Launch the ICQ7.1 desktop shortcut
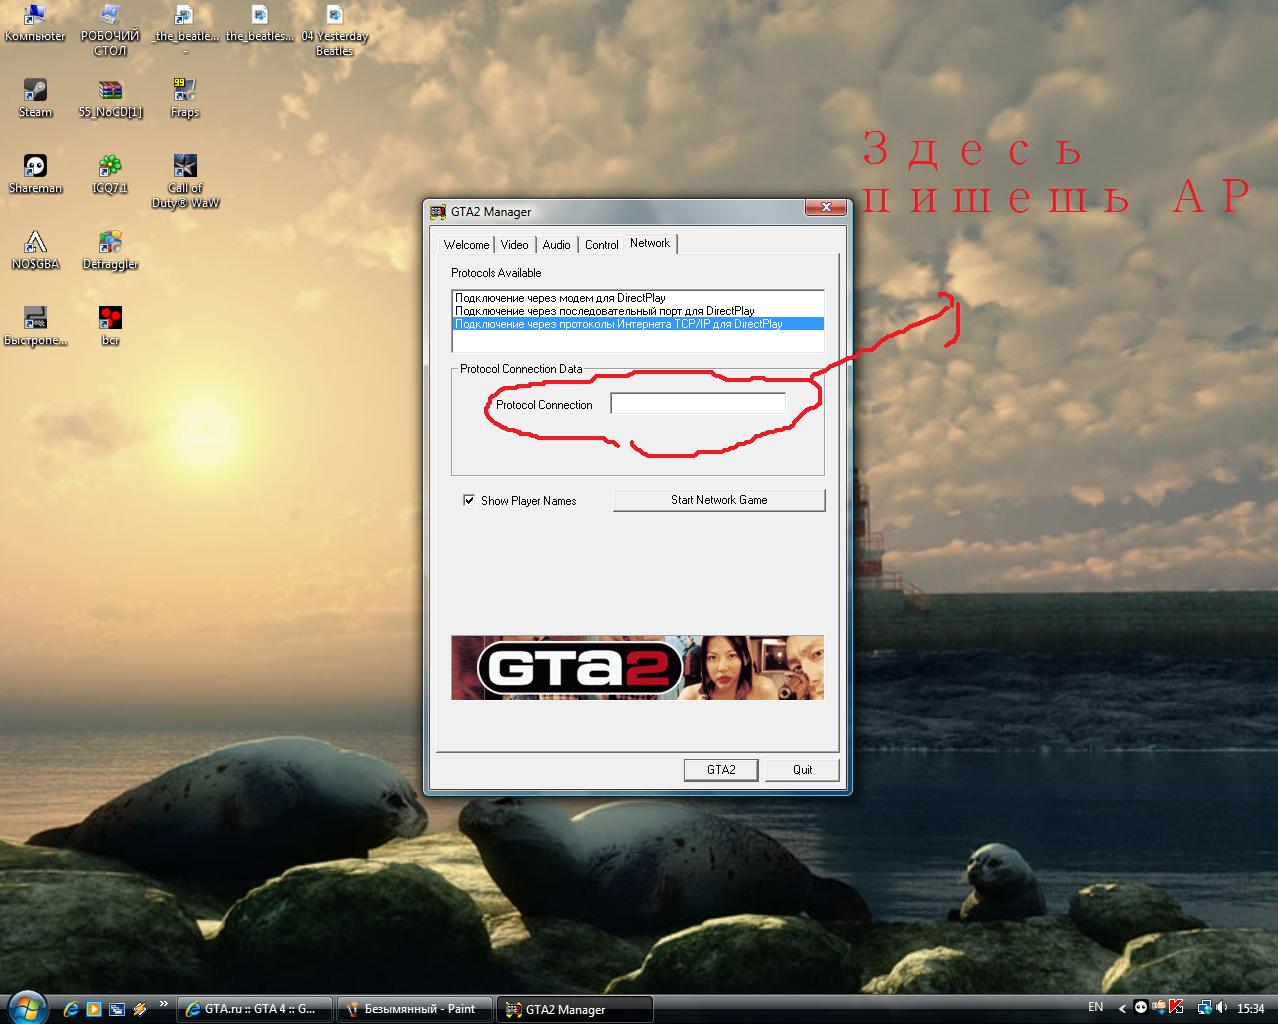The height and width of the screenshot is (1024, 1278). click(x=110, y=174)
